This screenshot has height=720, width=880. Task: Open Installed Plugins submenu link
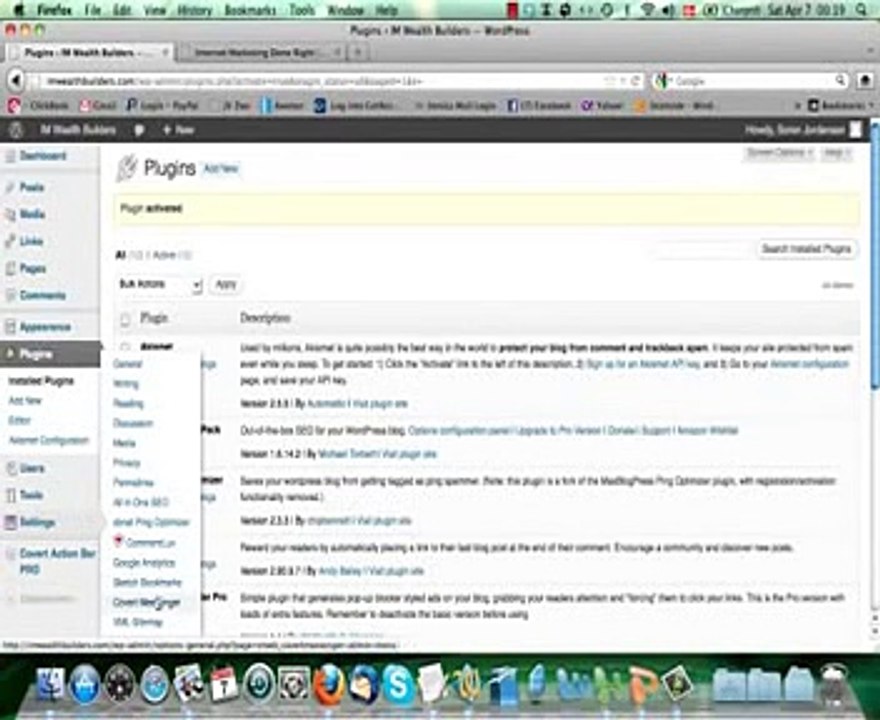[40, 381]
